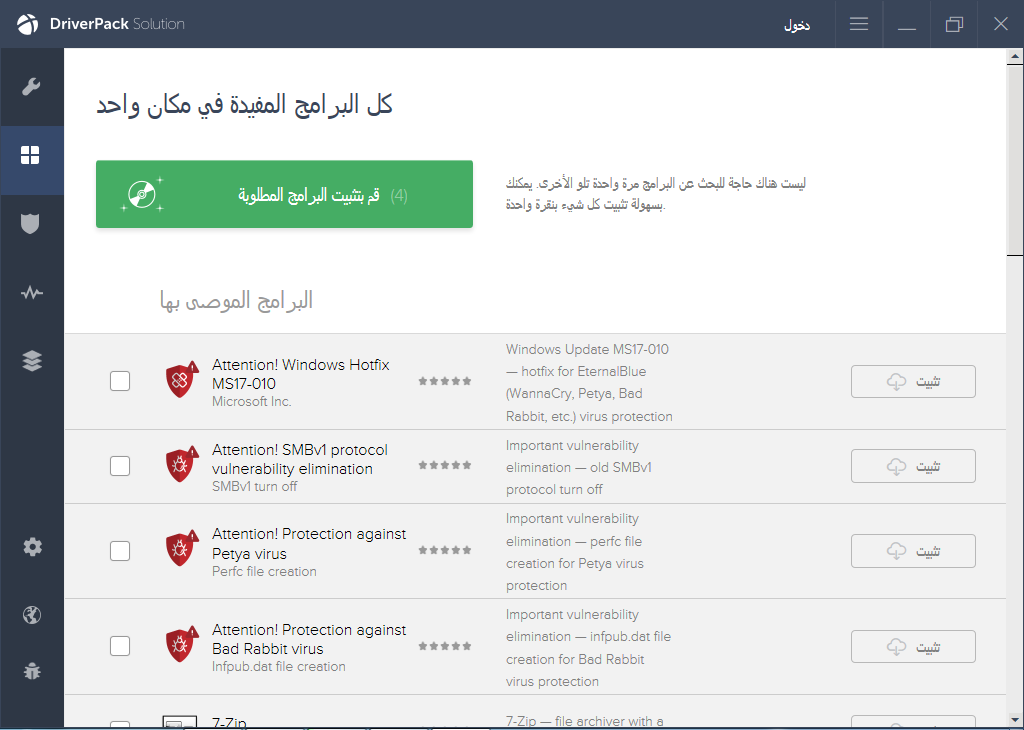This screenshot has width=1024, height=730.
Task: Click the star rating for Bad Rabbit row
Action: pos(445,646)
